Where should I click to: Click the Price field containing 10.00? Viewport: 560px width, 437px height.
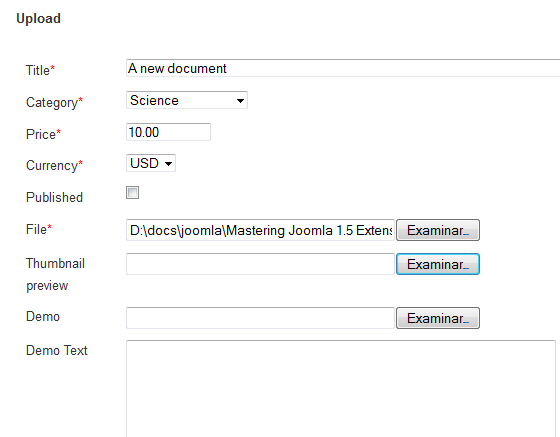tap(168, 132)
